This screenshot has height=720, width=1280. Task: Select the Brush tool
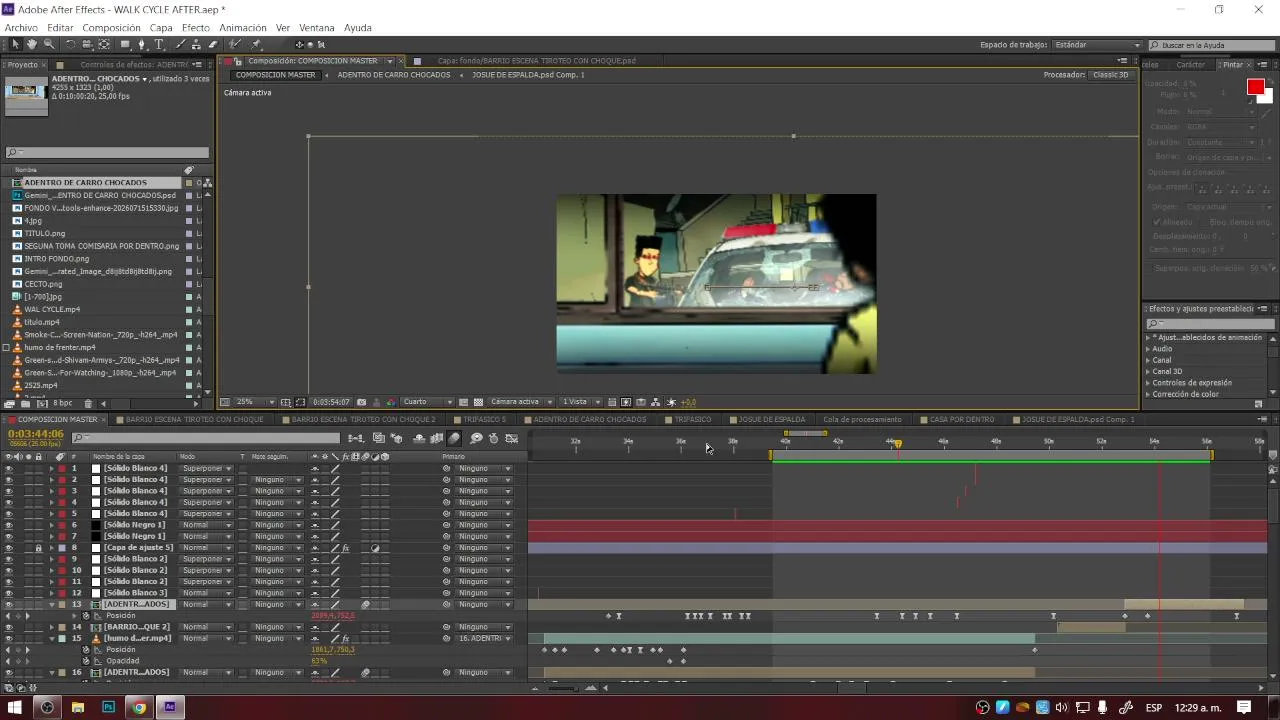[x=180, y=44]
